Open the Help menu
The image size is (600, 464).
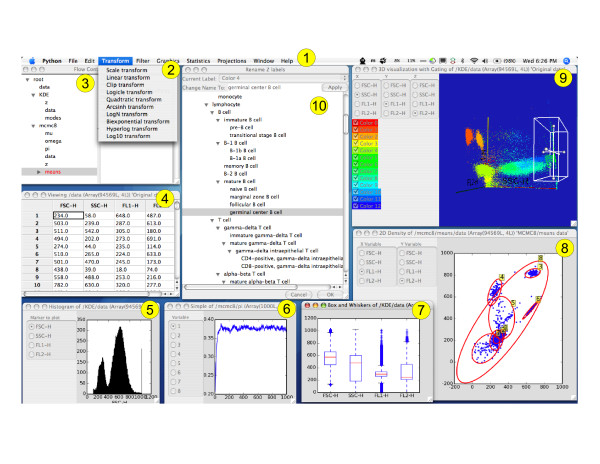tap(287, 61)
